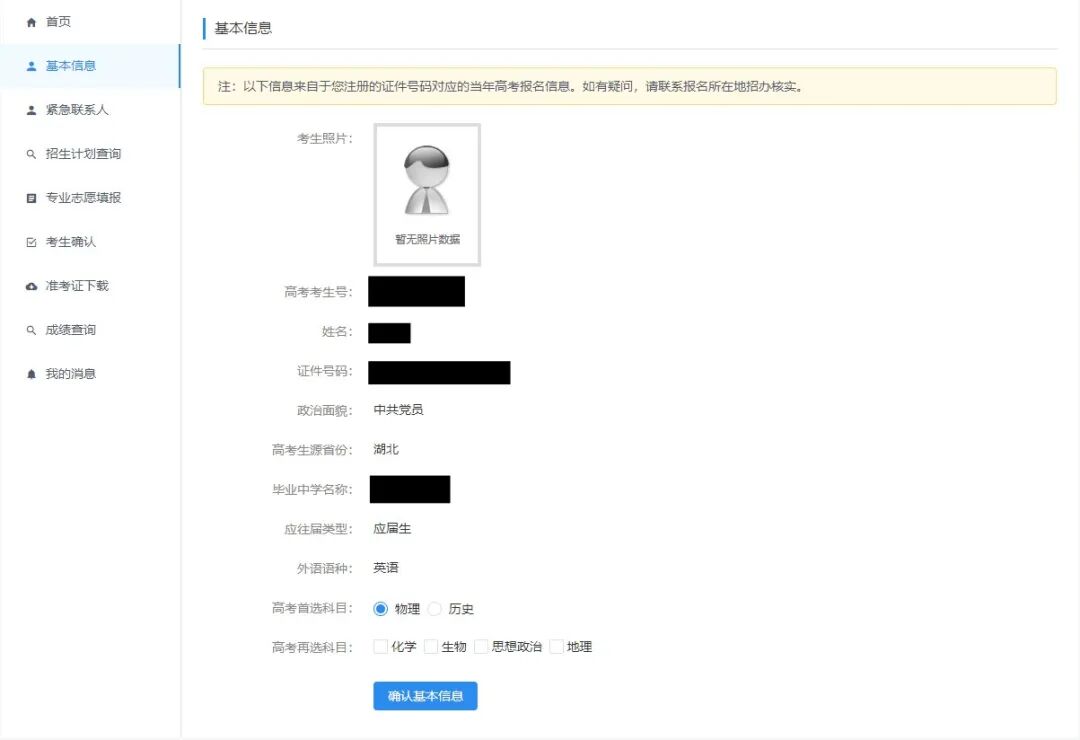Click the home icon beside 首页
1080x740 pixels.
point(31,22)
